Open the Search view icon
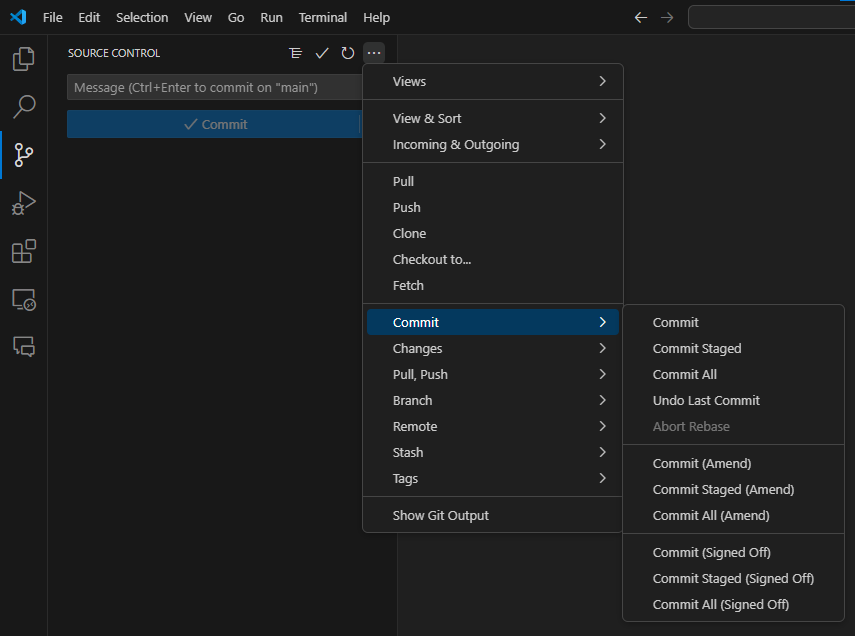 click(x=23, y=107)
